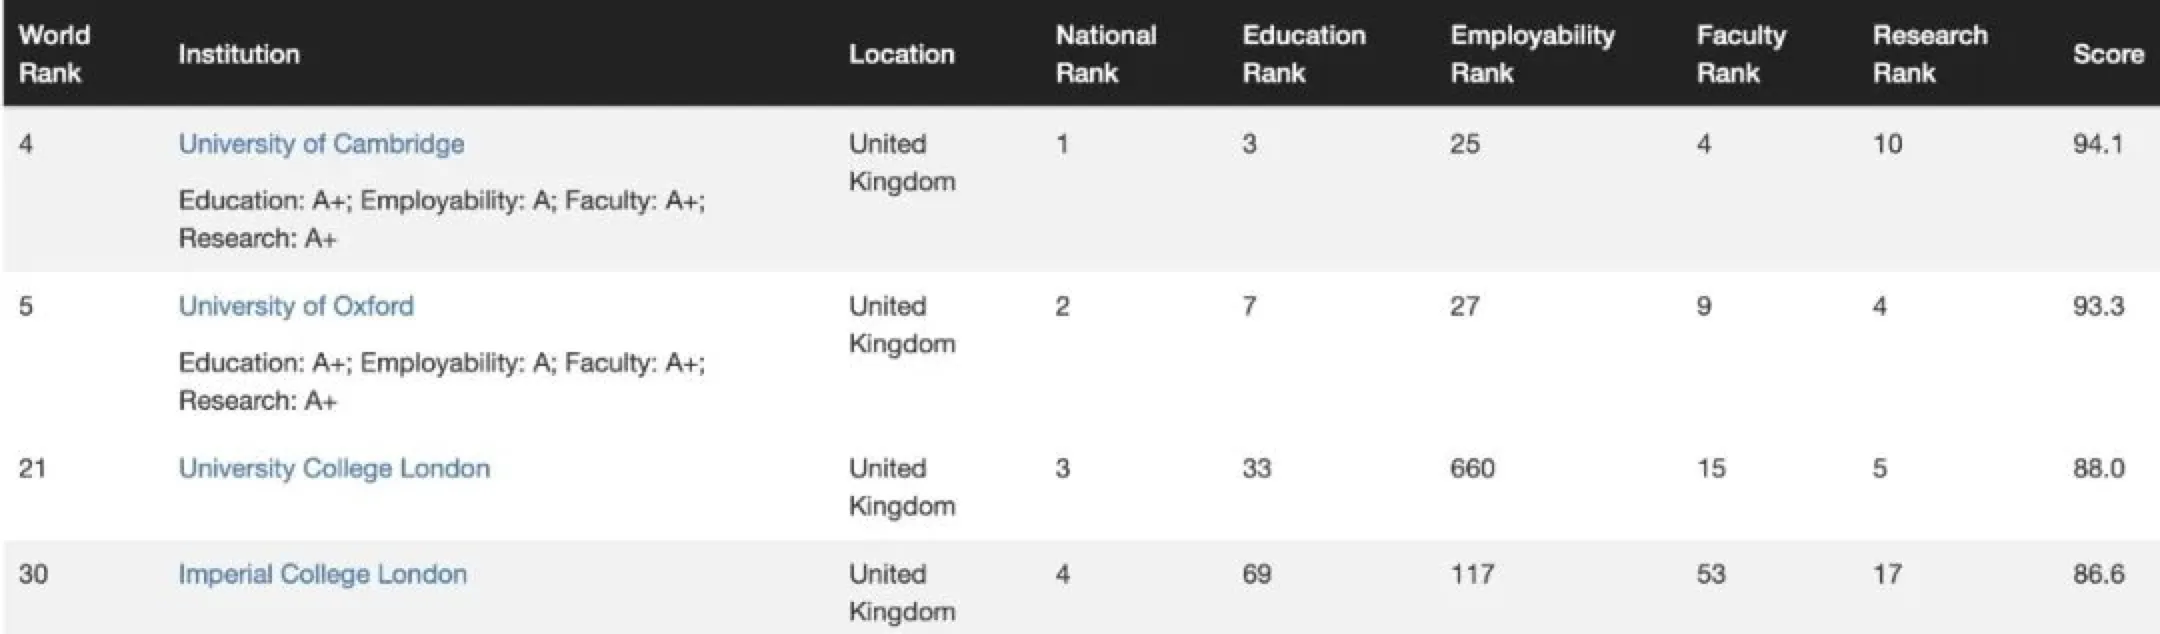Select Cambridge's score value 94.1
Viewport: 2160px width, 634px height.
[2097, 144]
